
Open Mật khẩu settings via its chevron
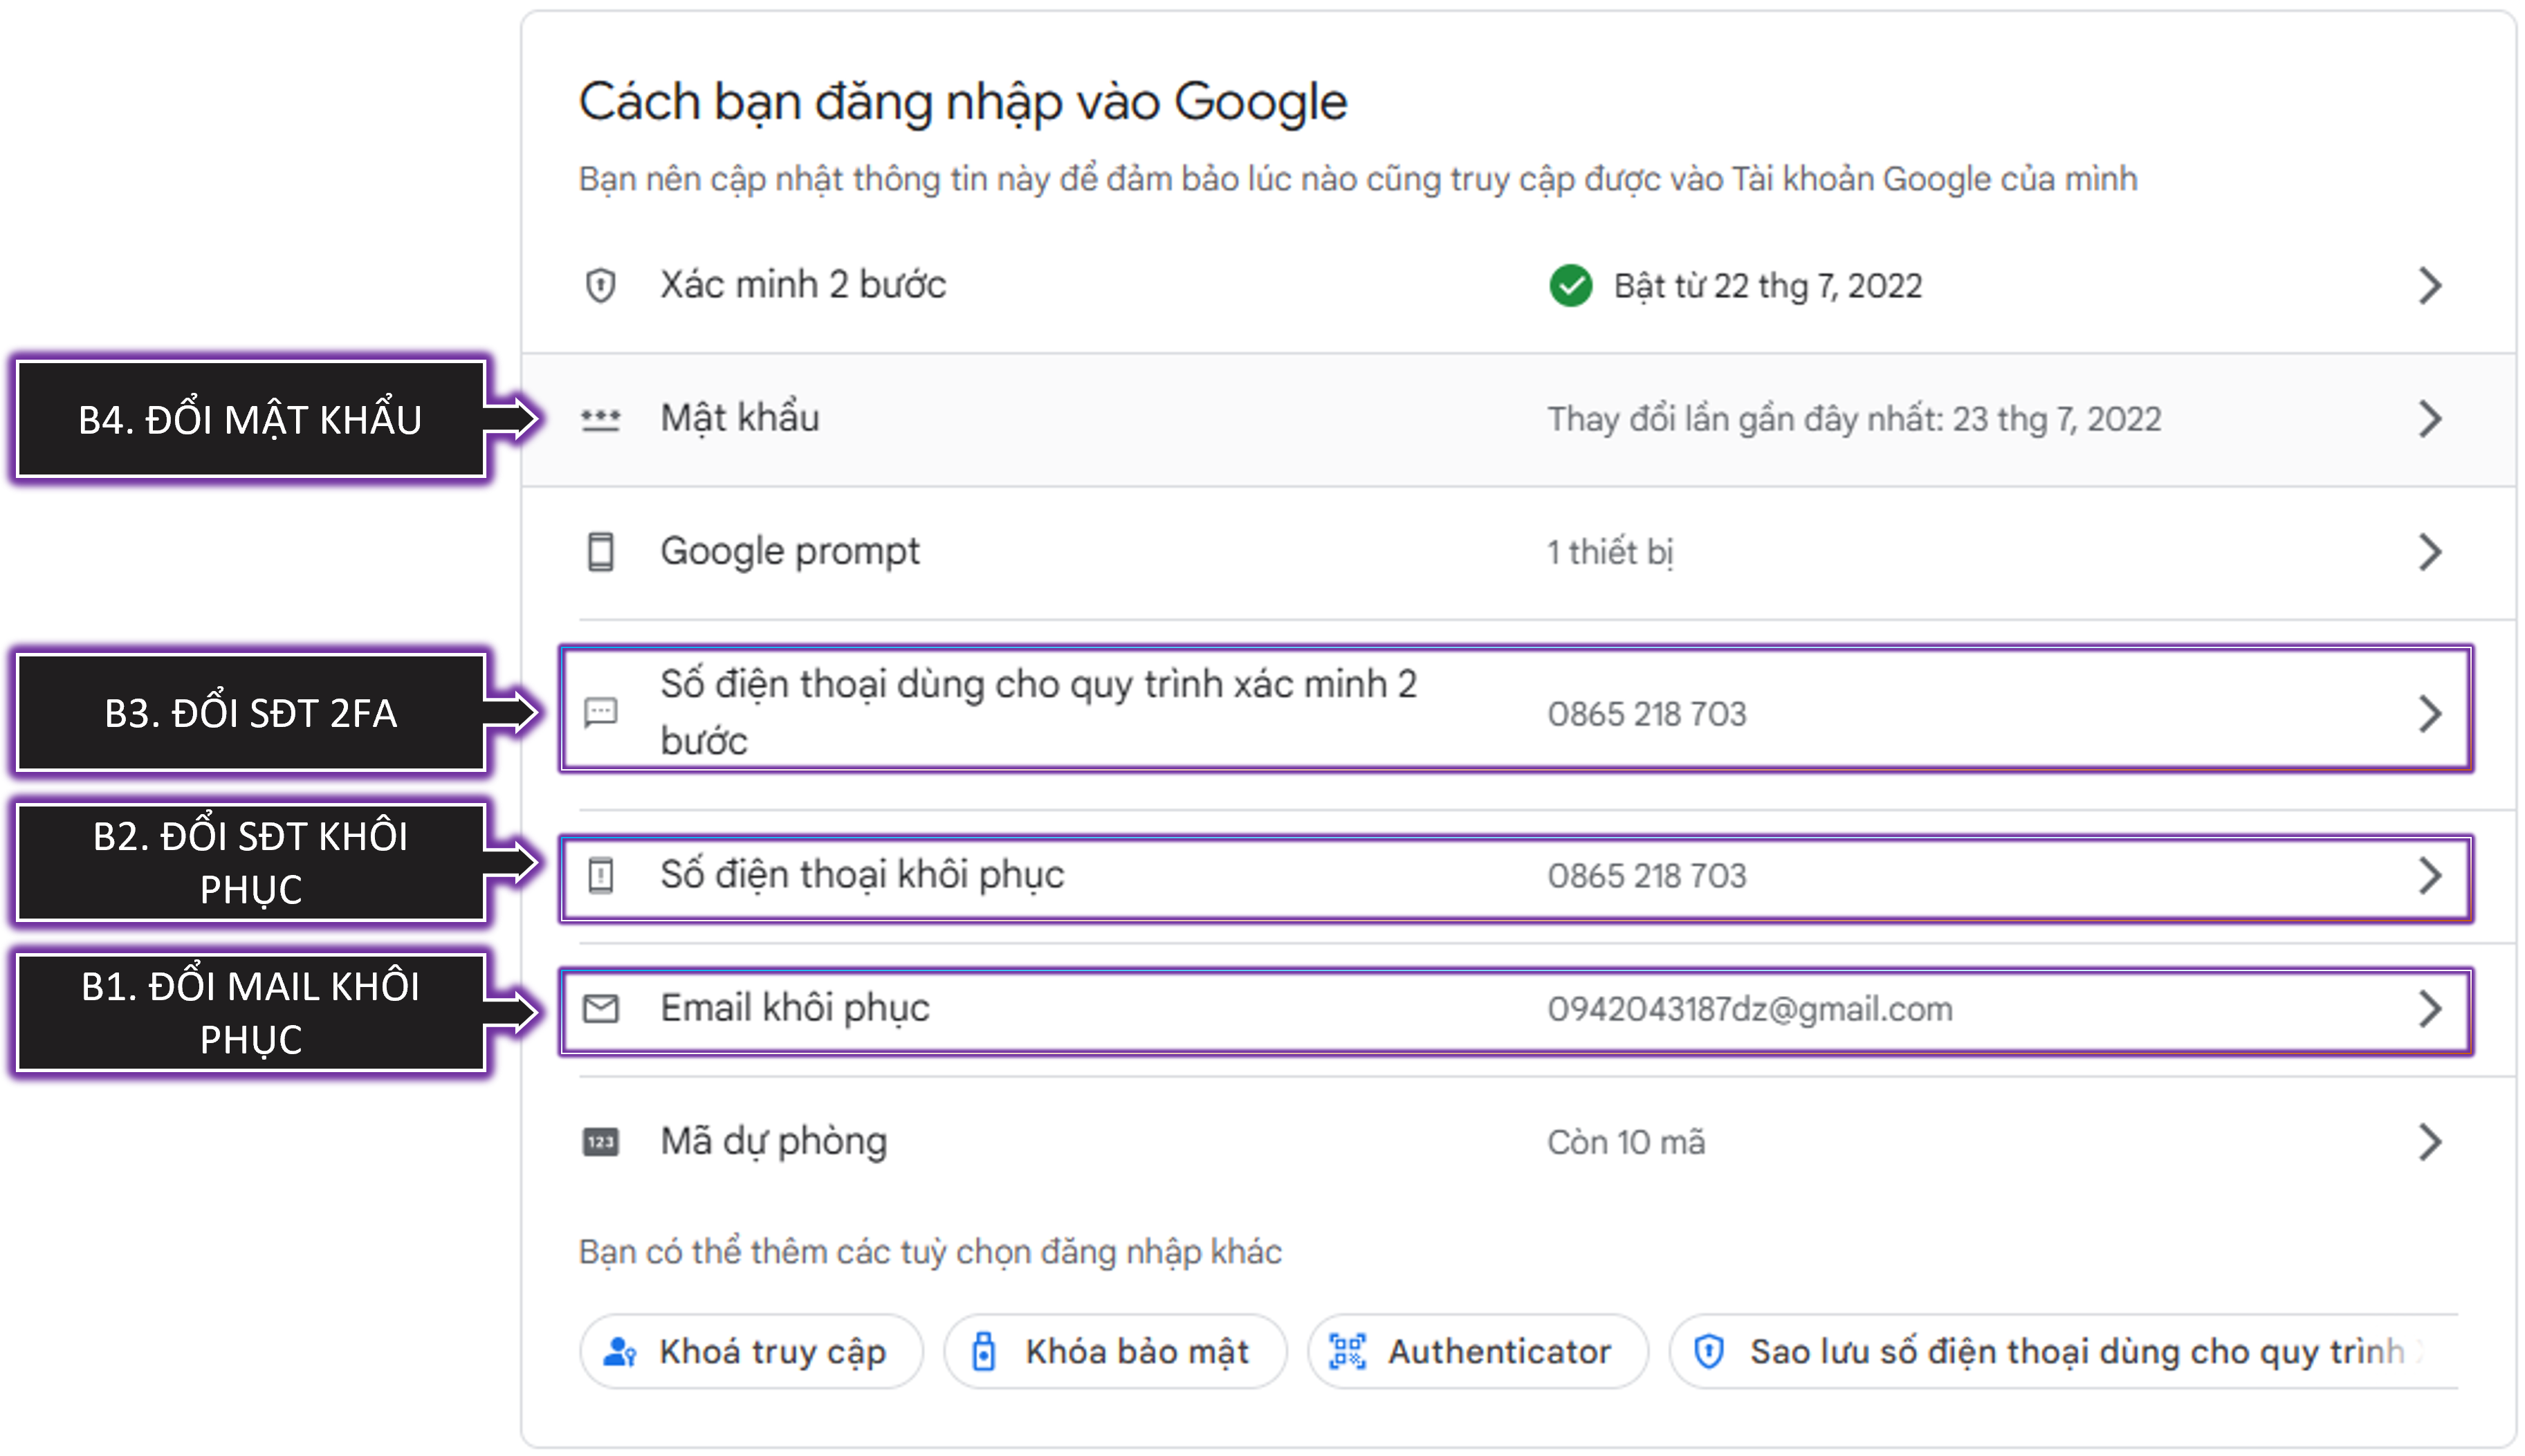(x=2430, y=419)
